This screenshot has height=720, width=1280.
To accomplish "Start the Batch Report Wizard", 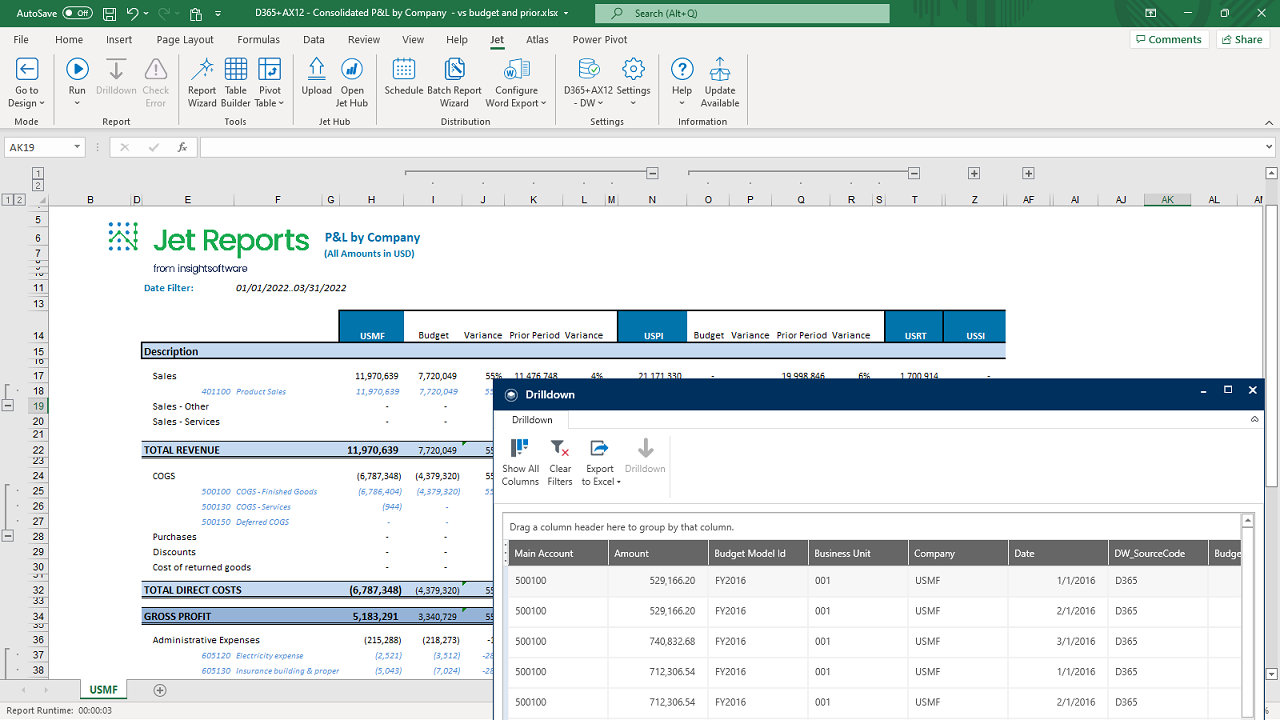I will pos(454,83).
